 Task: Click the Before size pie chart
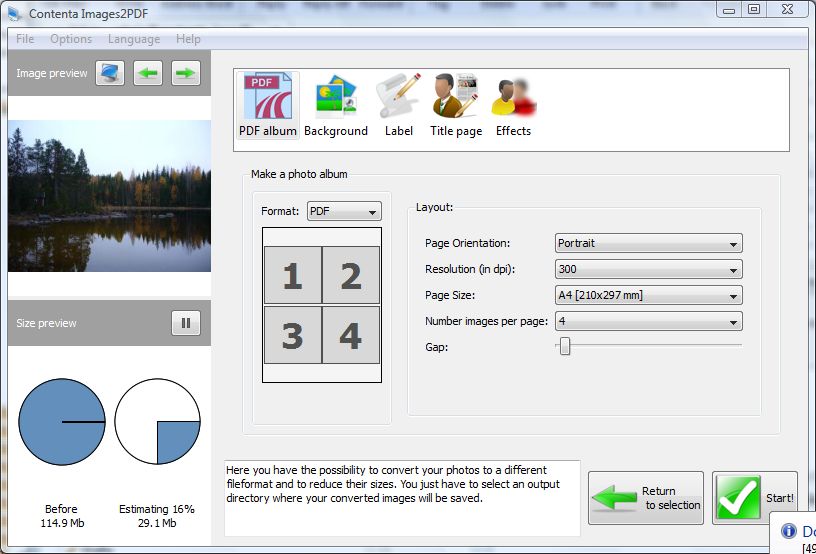coord(62,422)
